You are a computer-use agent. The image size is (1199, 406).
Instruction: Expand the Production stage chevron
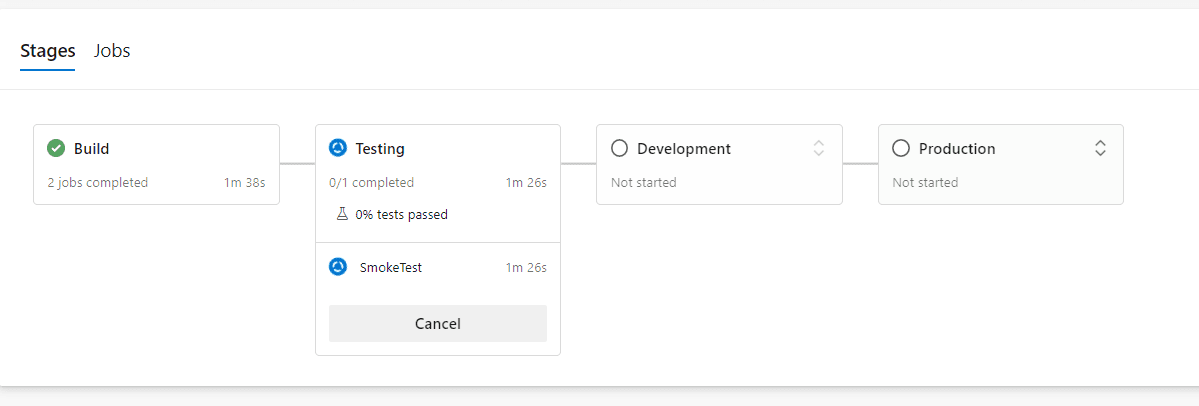click(1100, 149)
